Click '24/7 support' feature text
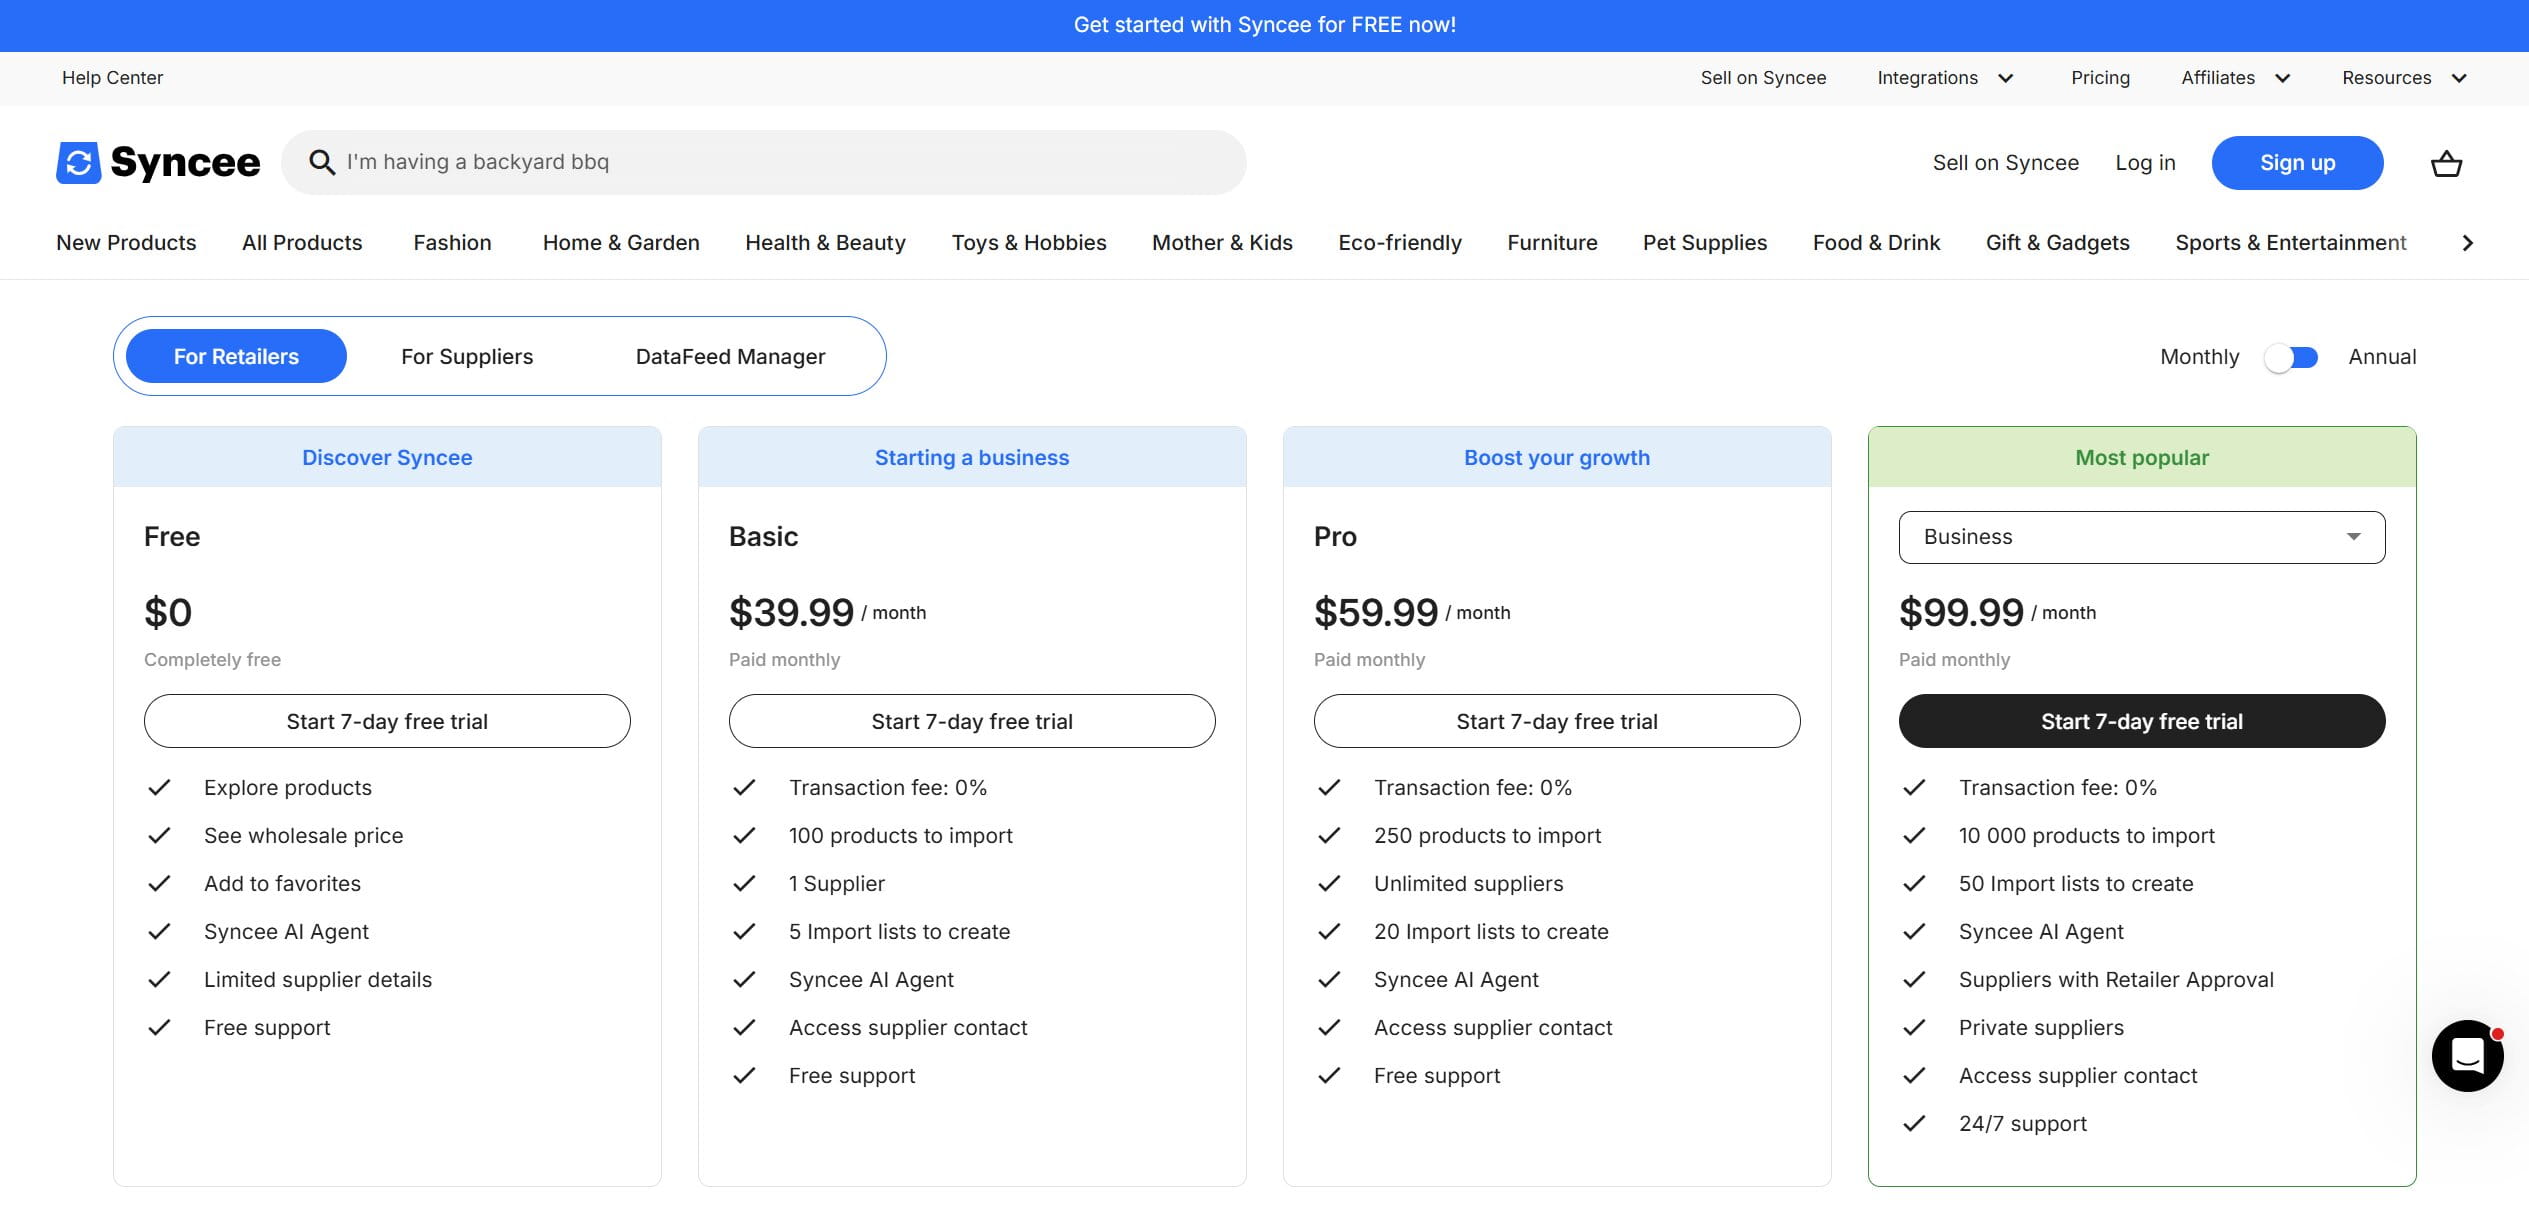The image size is (2529, 1229). 2022,1124
